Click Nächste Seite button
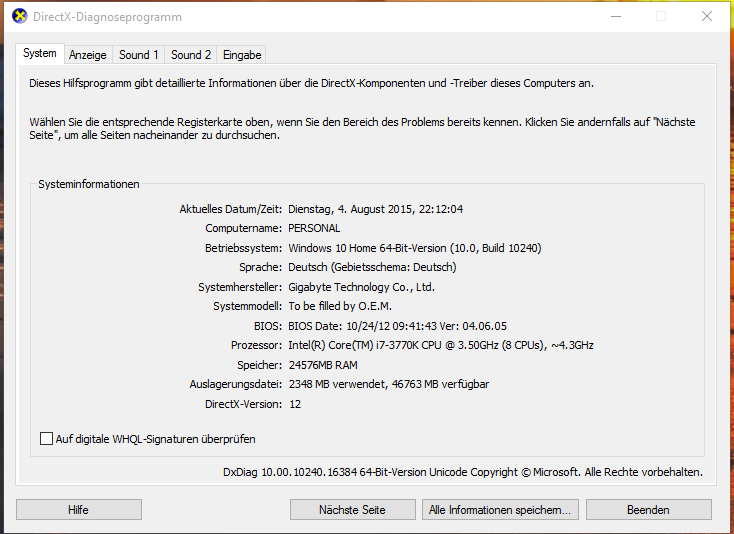734x534 pixels. tap(352, 509)
